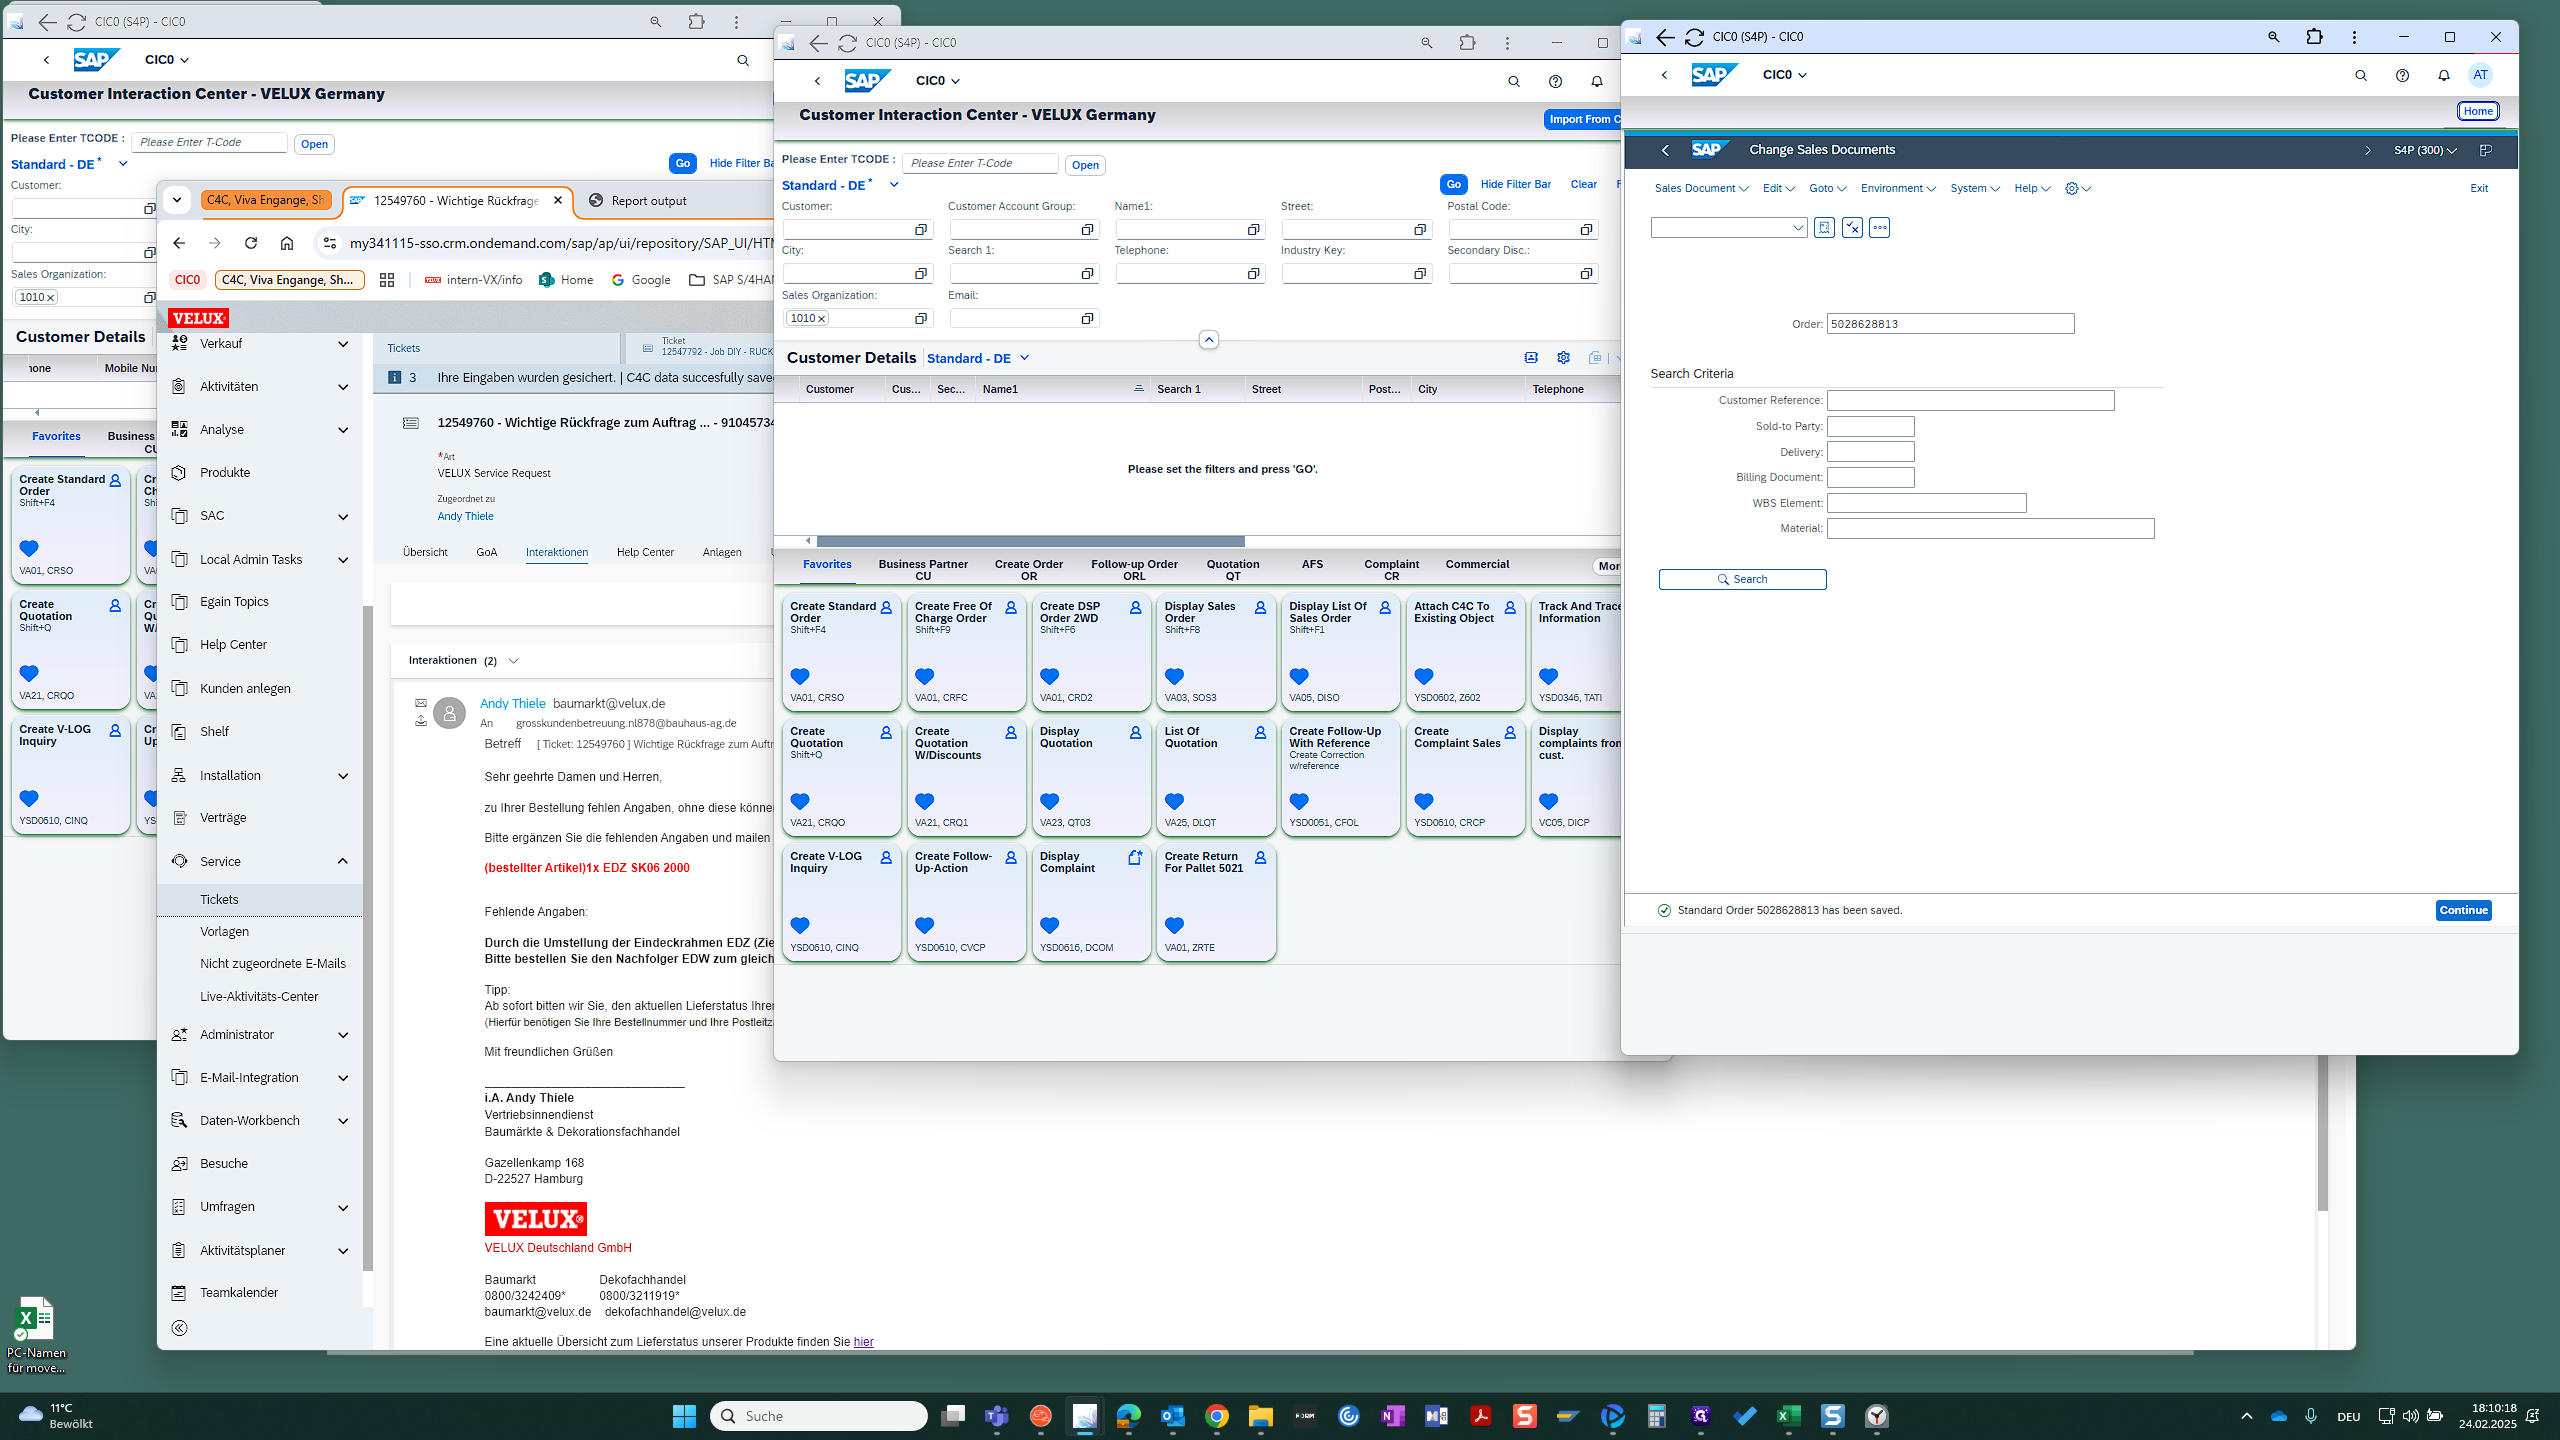Image resolution: width=2560 pixels, height=1440 pixels.
Task: Open the three-dots more toolbar icon in Change Sales Documents
Action: pyautogui.click(x=1880, y=228)
